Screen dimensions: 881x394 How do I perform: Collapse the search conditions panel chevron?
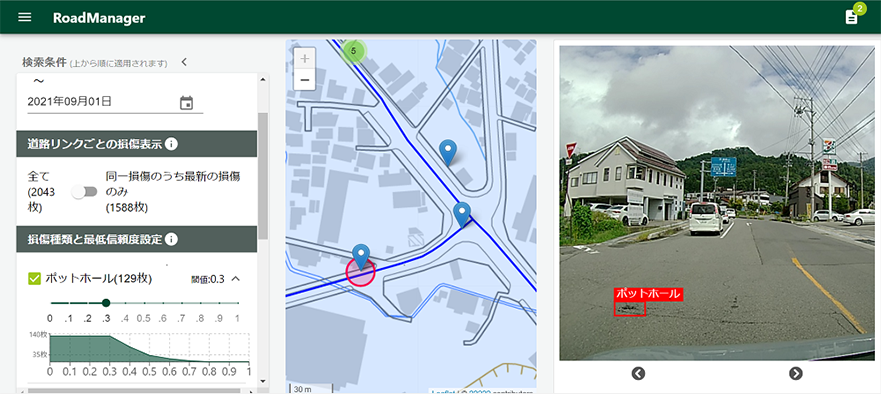[184, 62]
